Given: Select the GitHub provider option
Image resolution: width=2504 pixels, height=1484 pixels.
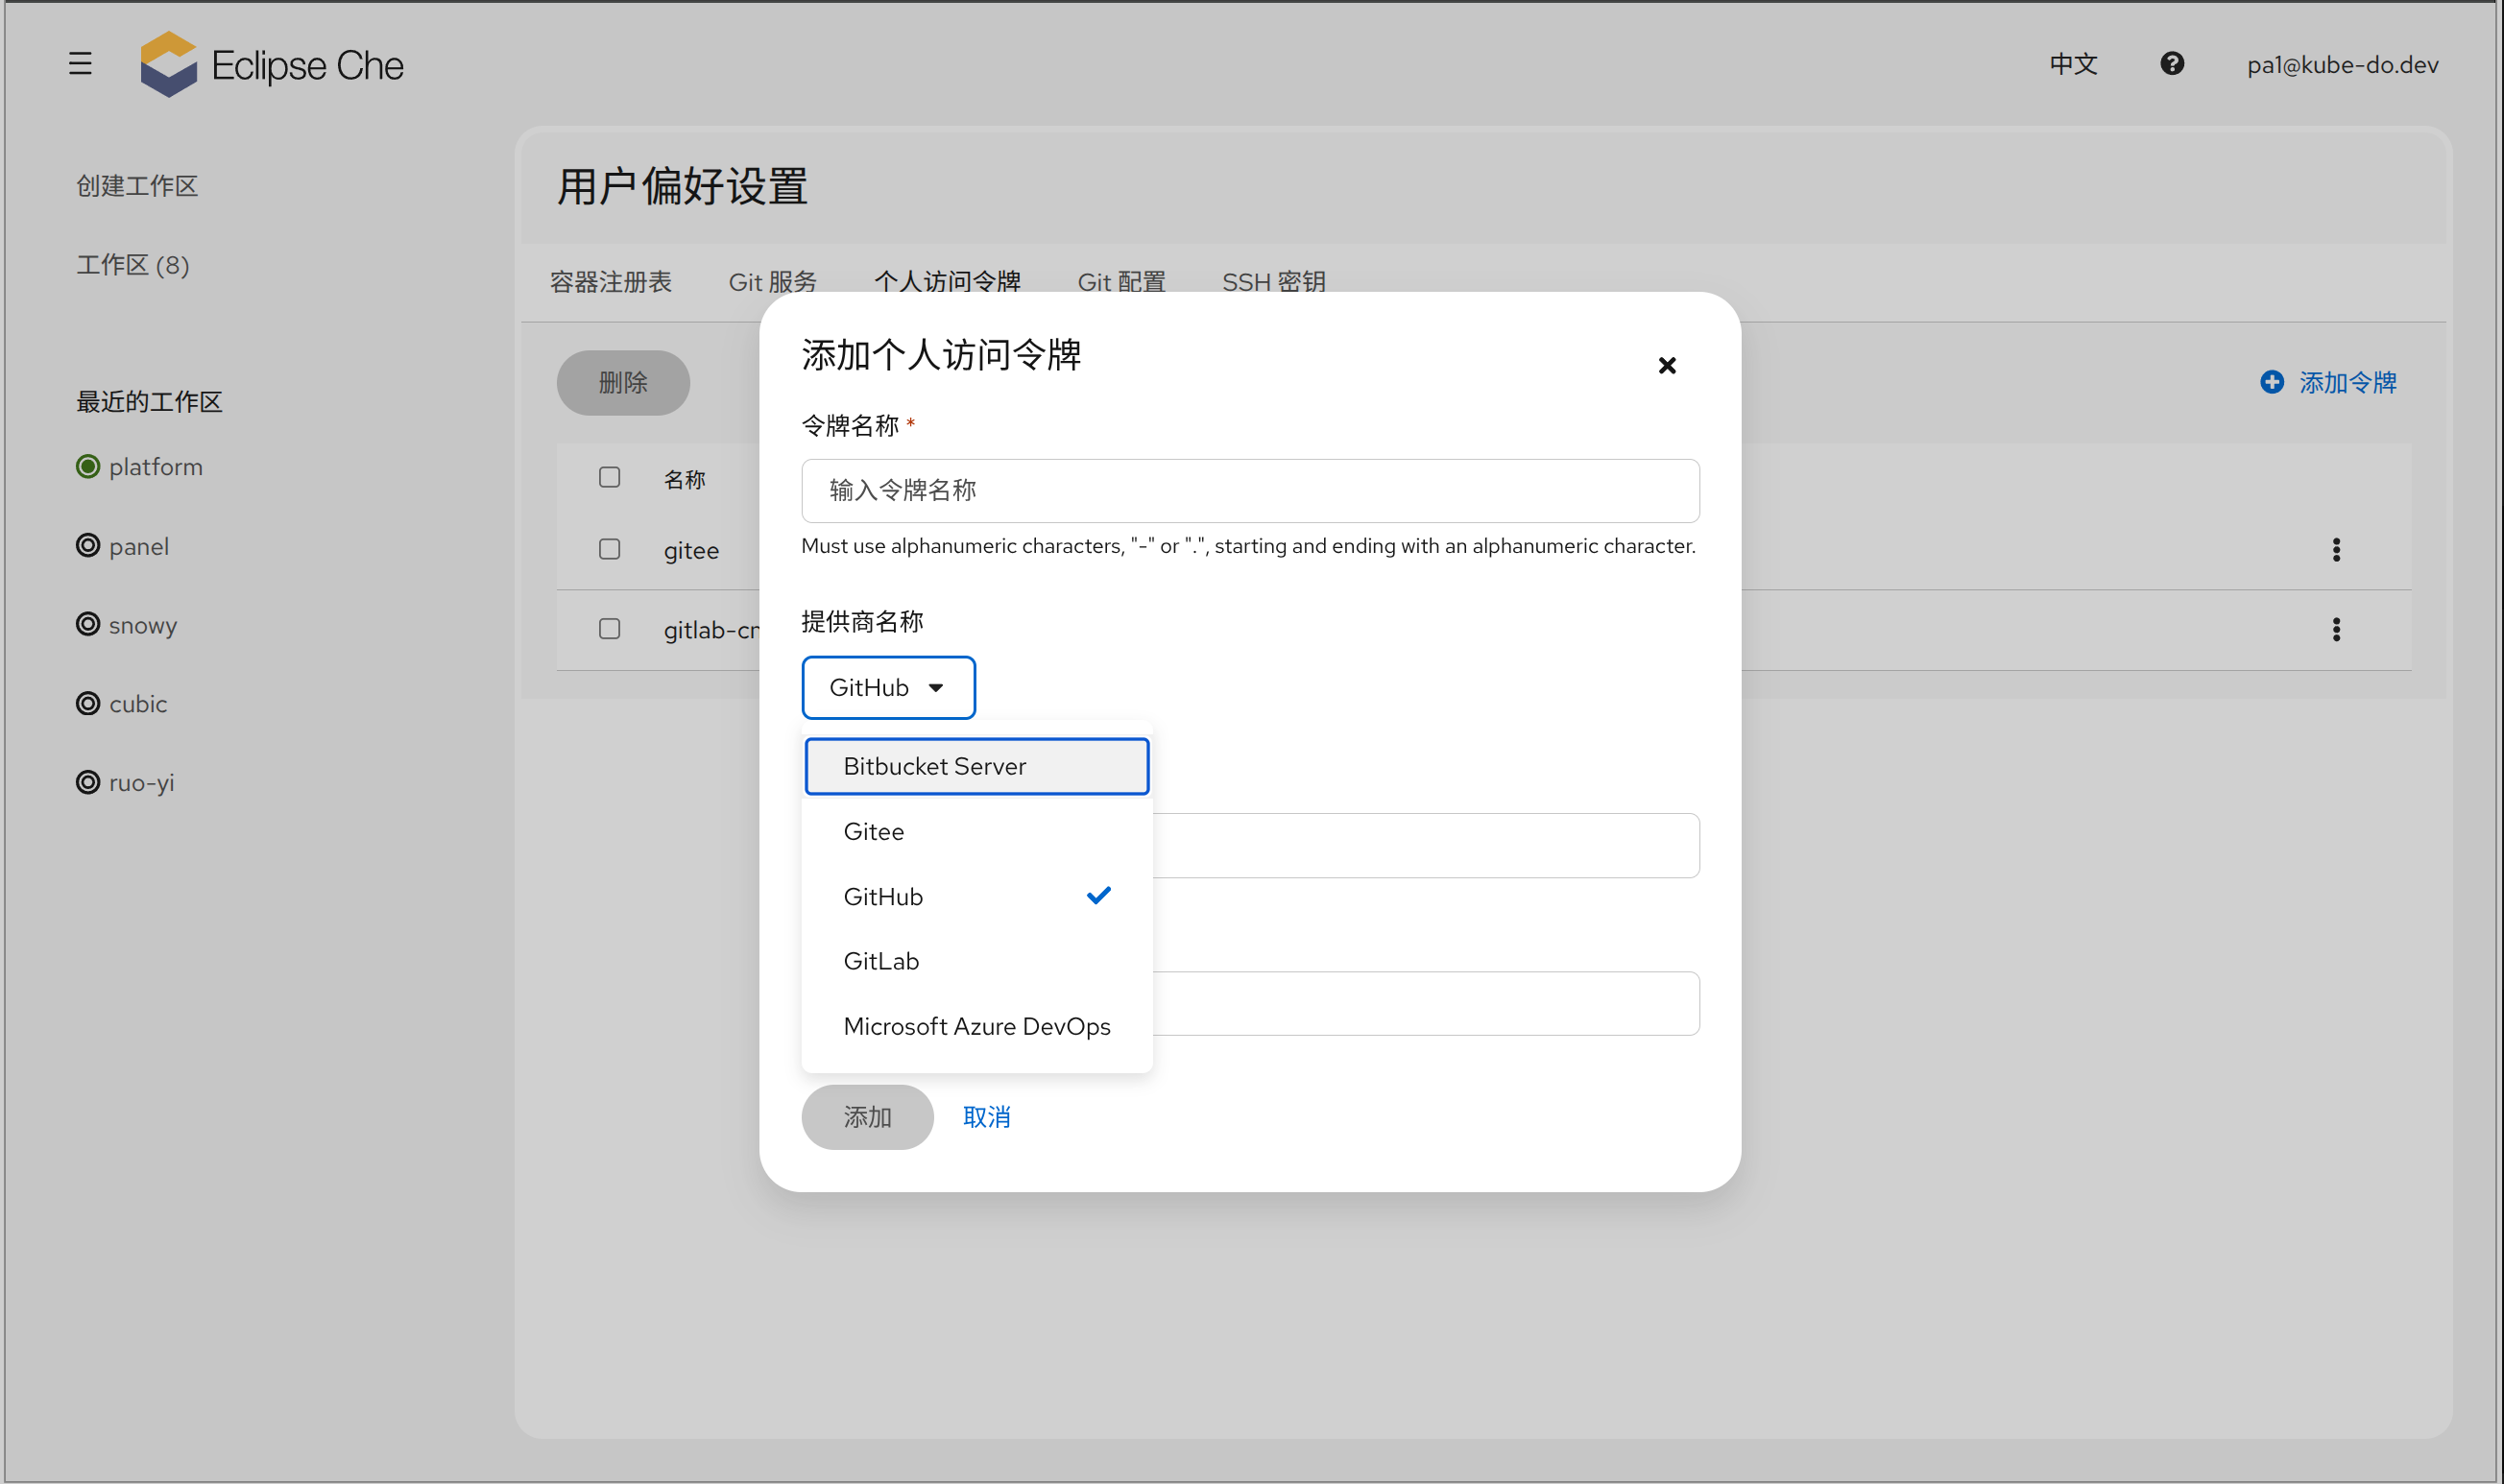Looking at the screenshot, I should tap(977, 896).
